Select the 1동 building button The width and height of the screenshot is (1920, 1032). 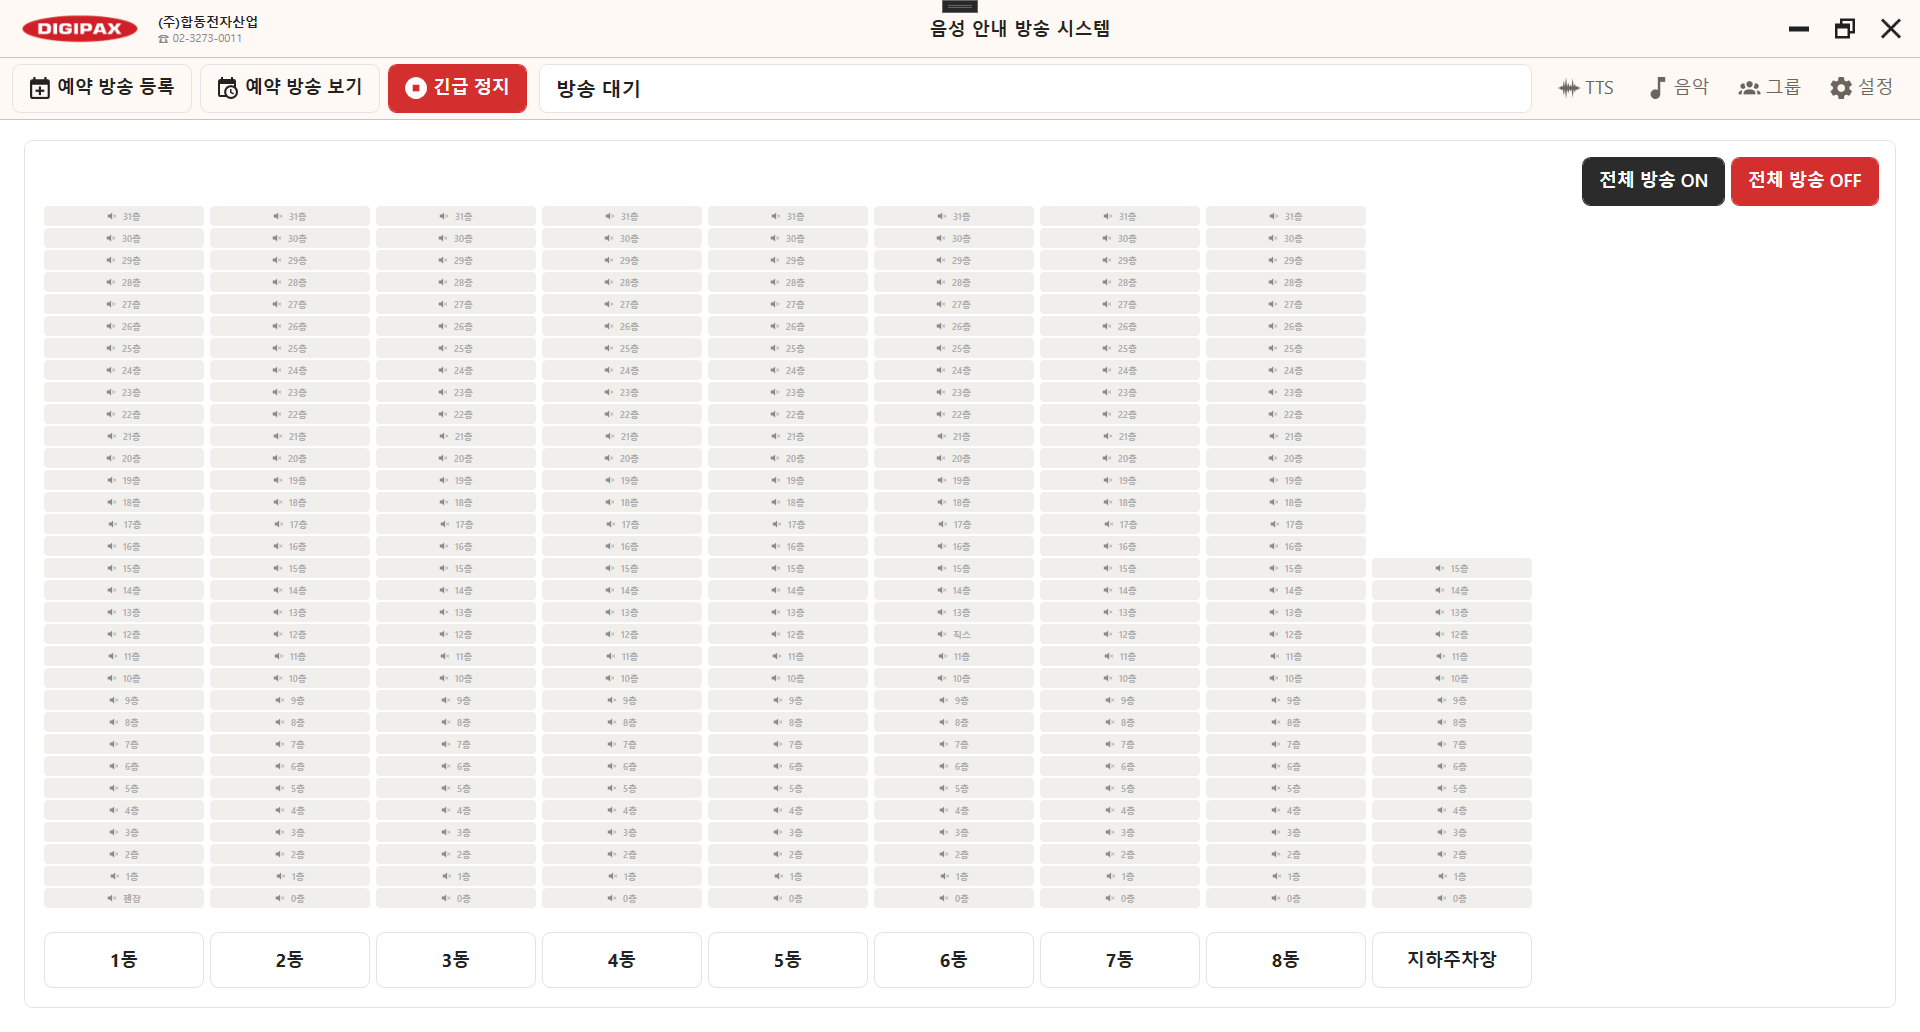click(x=124, y=960)
